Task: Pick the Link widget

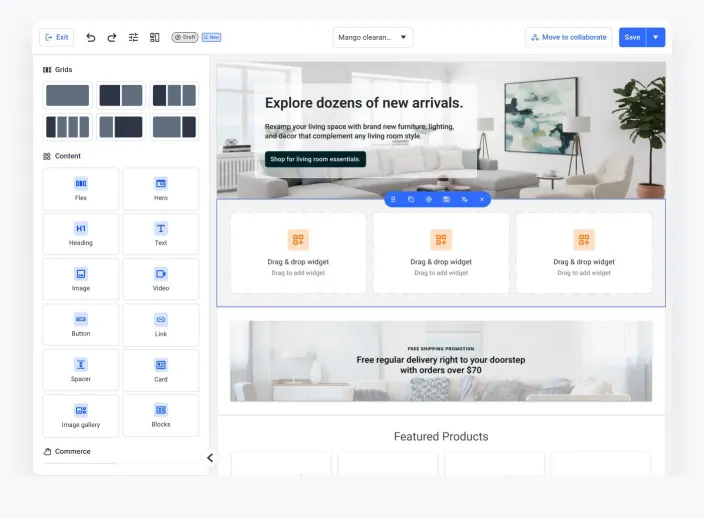Action: coord(161,325)
